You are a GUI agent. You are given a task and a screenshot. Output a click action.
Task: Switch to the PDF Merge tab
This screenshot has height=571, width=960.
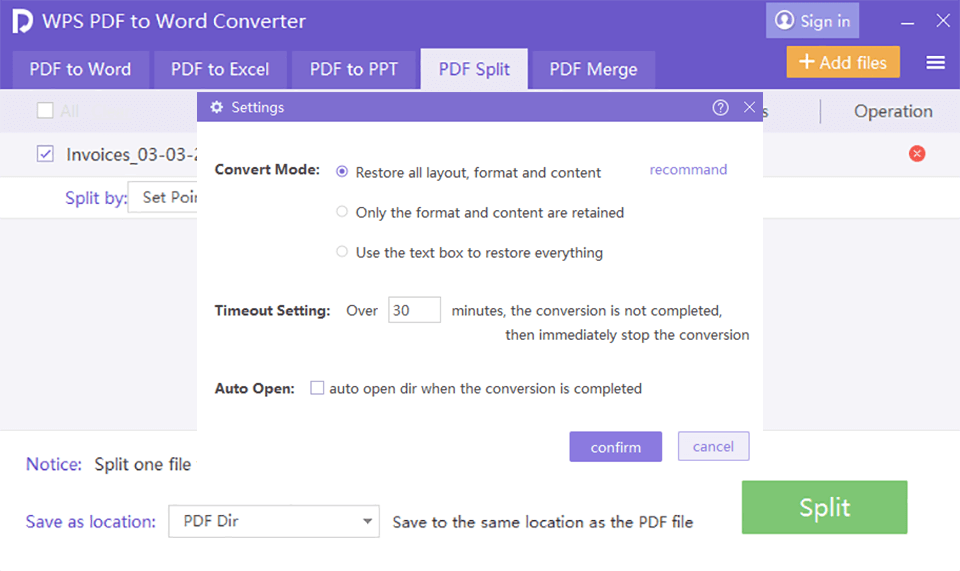(x=593, y=70)
